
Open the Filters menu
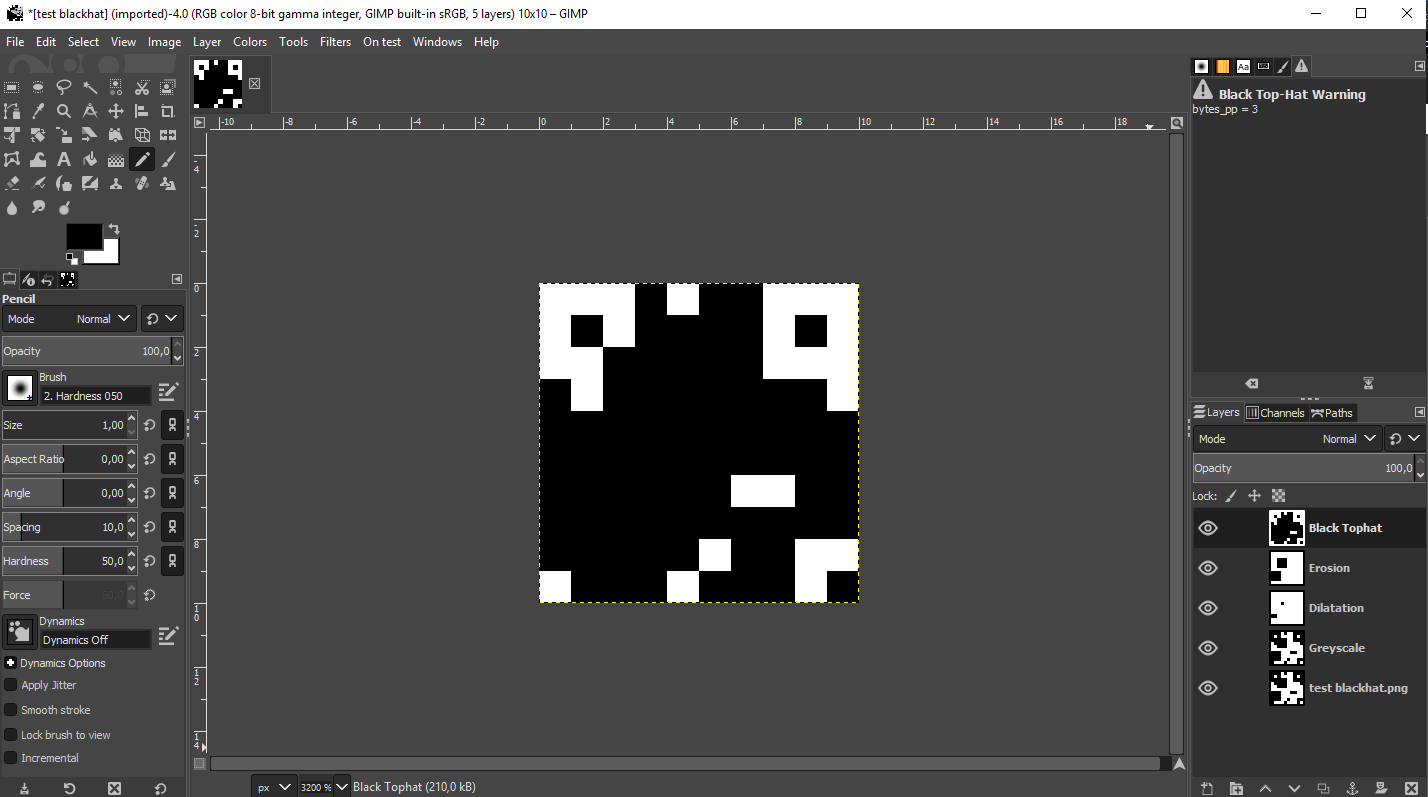335,42
